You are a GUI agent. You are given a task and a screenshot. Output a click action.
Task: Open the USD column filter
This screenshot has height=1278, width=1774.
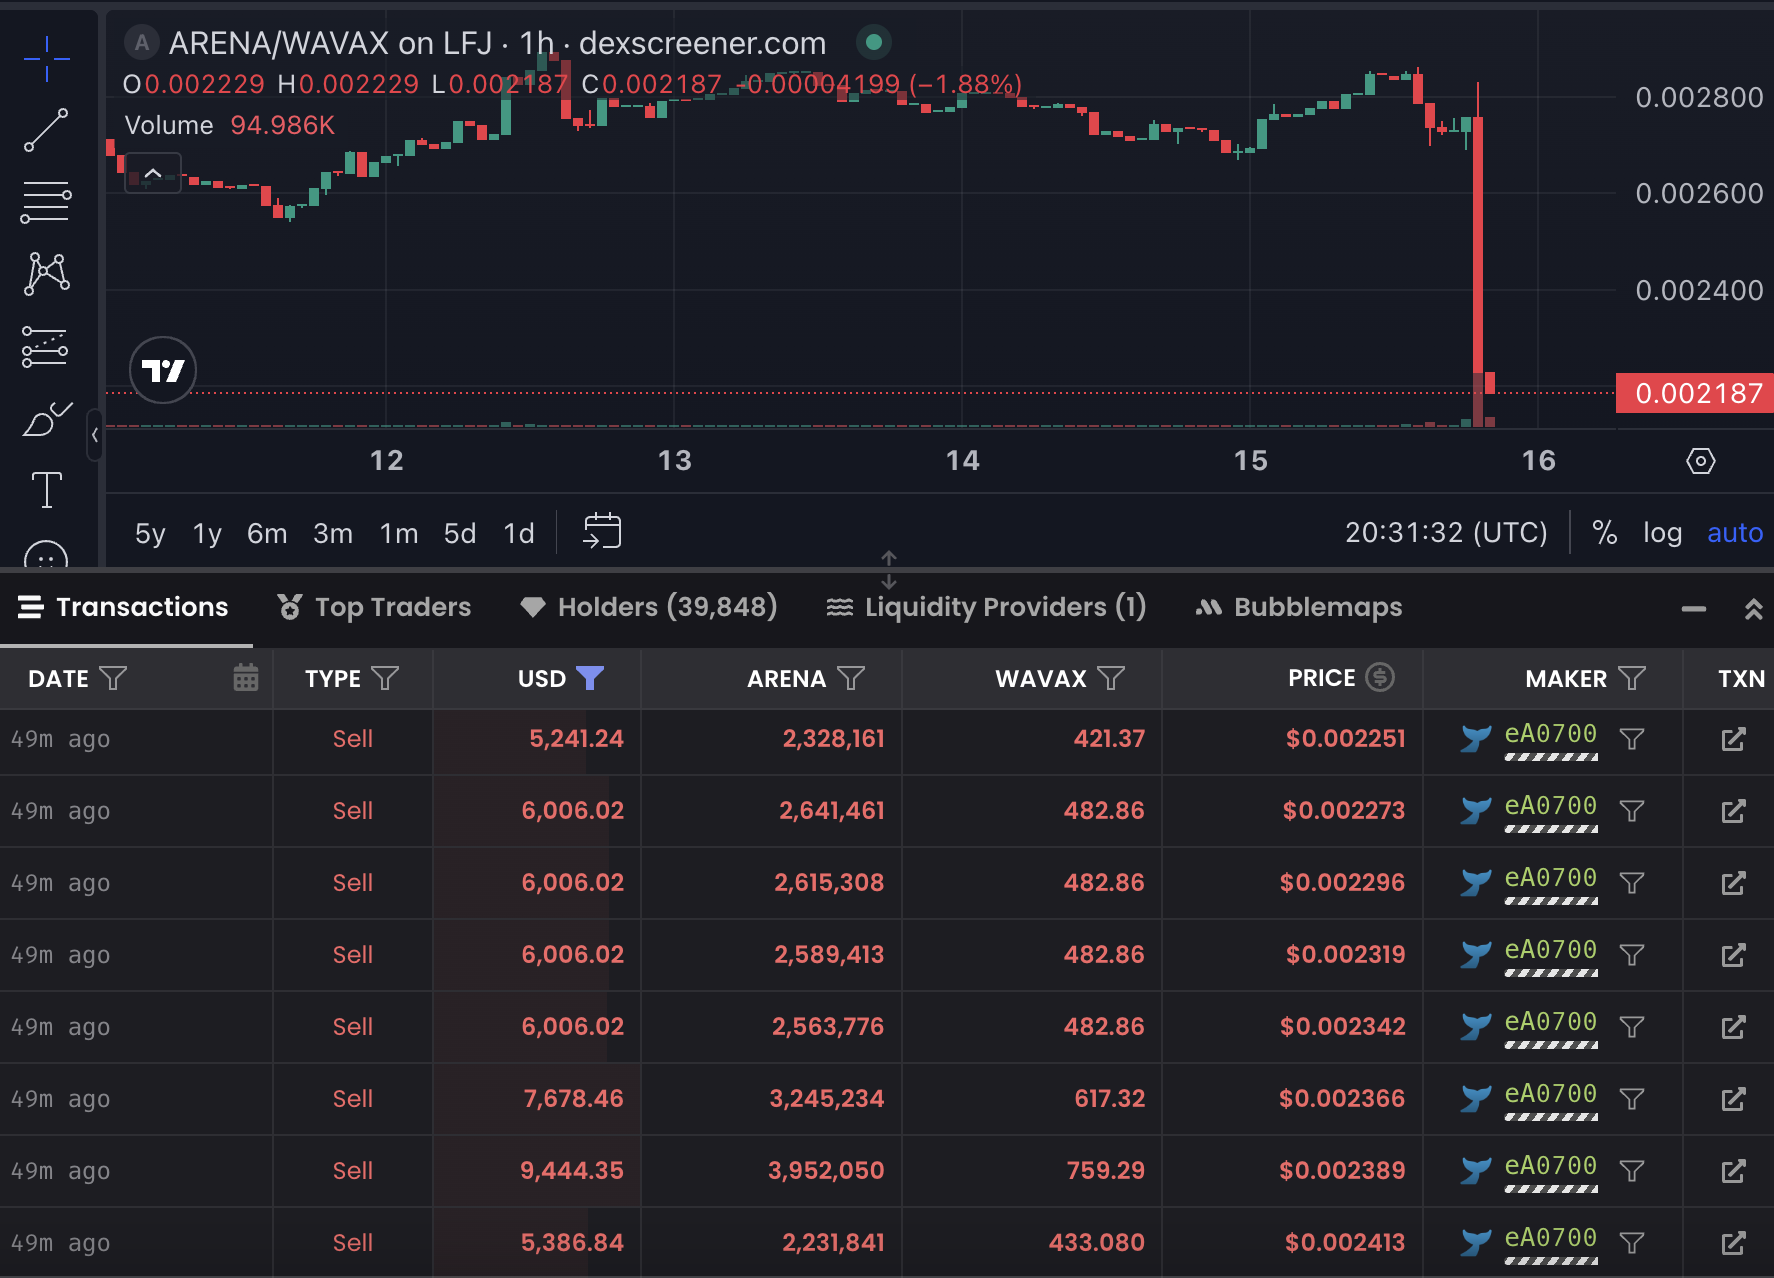590,678
